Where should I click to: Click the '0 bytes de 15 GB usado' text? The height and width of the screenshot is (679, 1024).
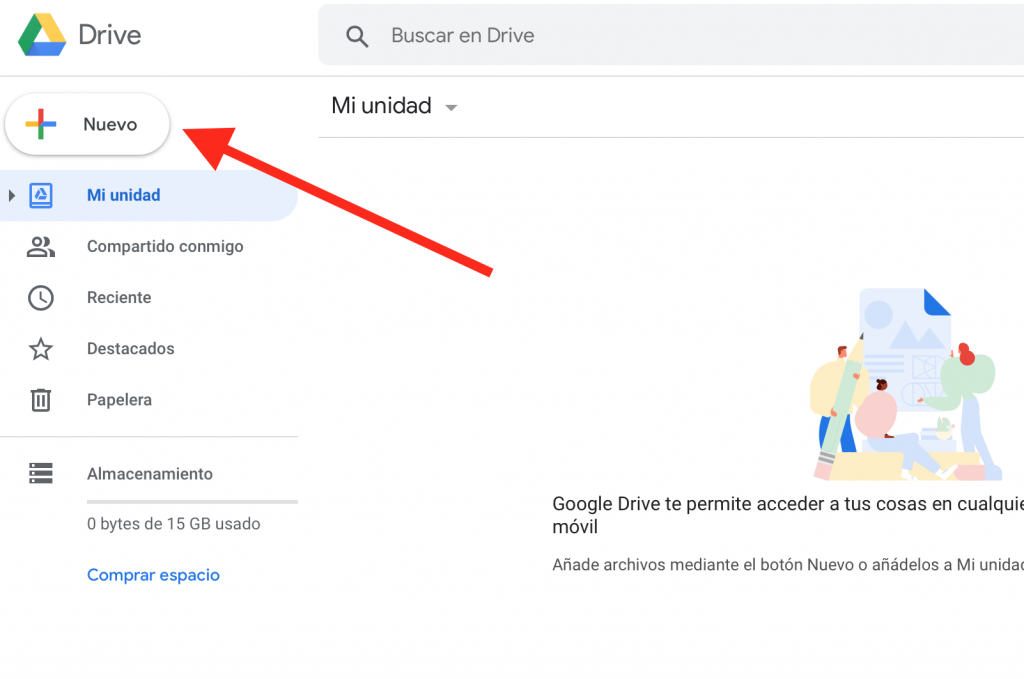click(174, 524)
